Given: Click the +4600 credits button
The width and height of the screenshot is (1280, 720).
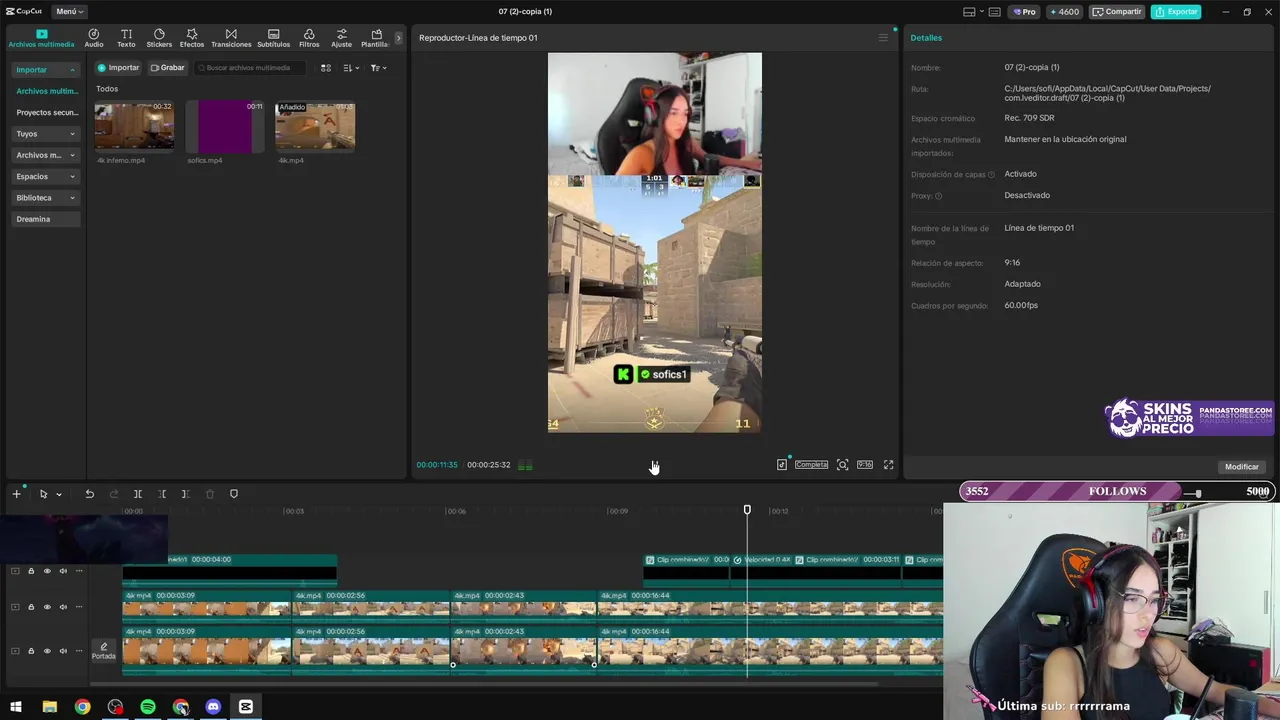Looking at the screenshot, I should (1064, 12).
